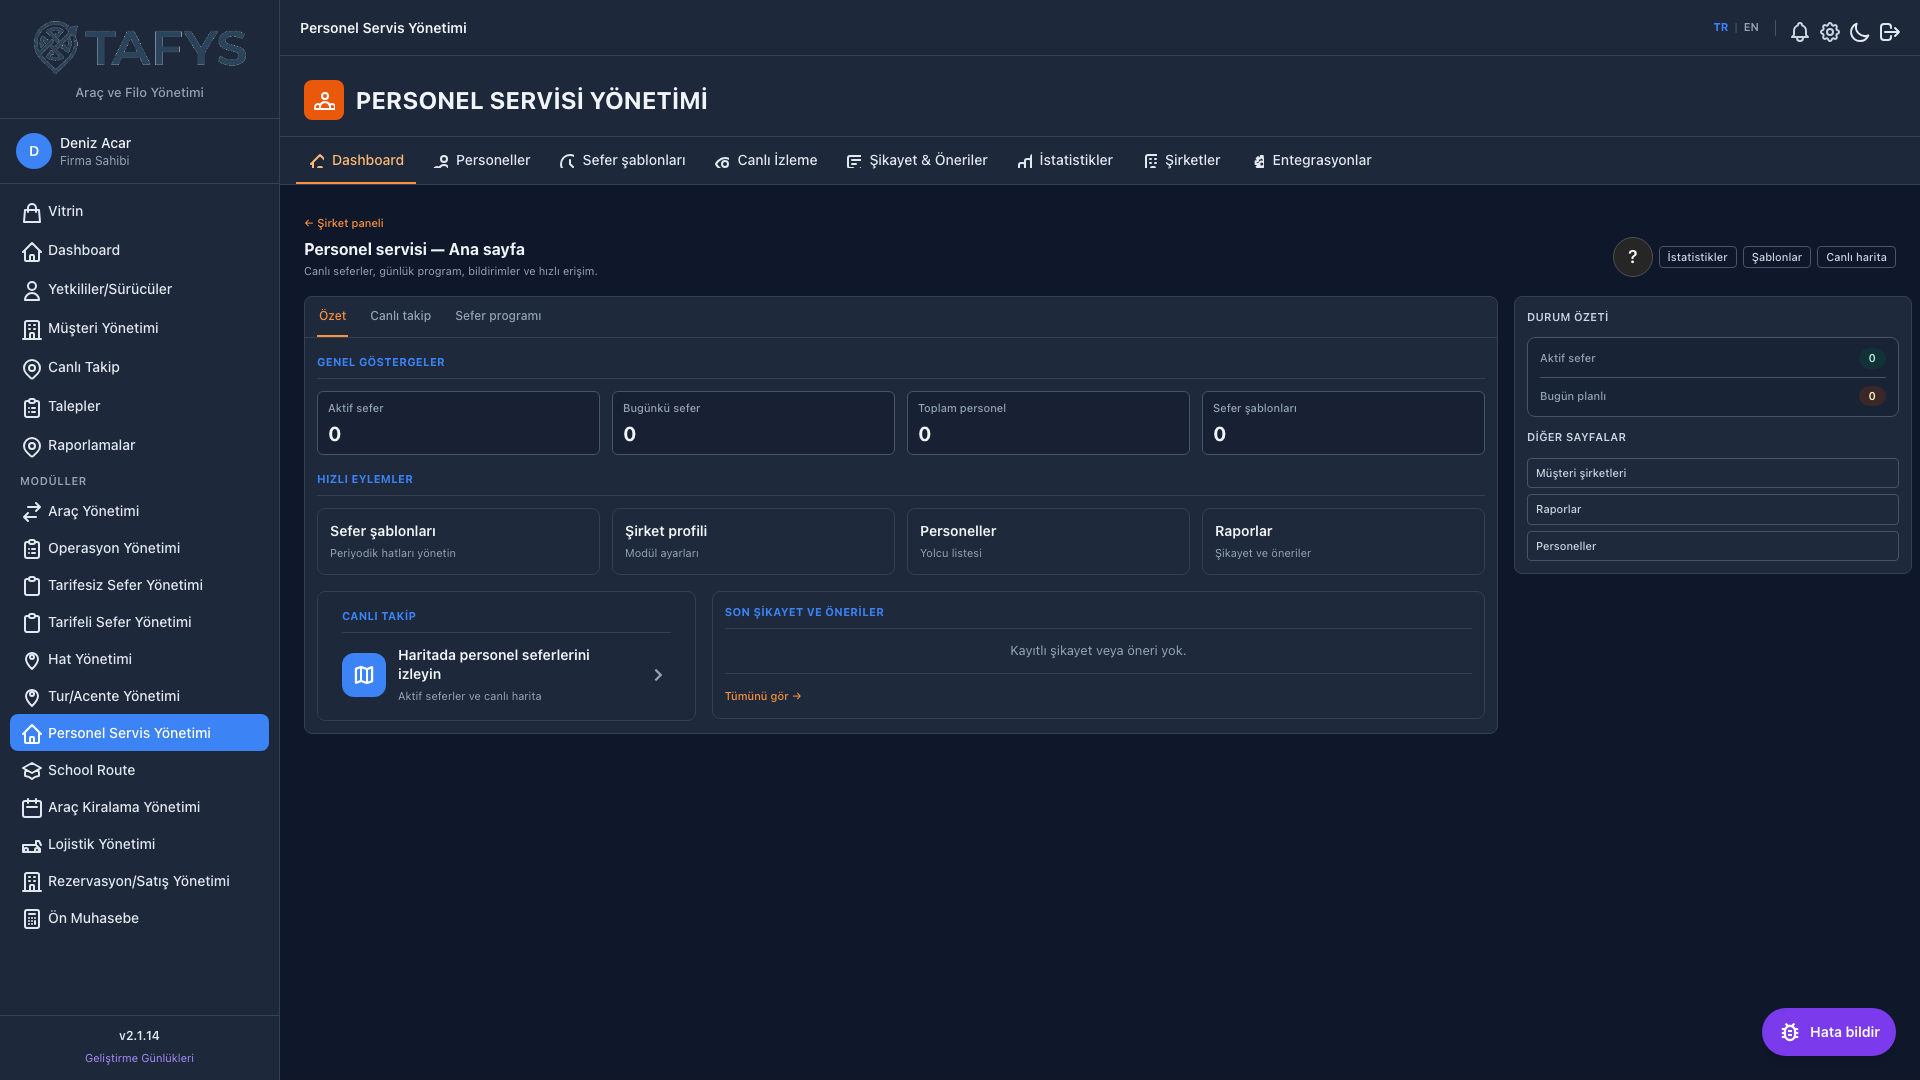The width and height of the screenshot is (1920, 1080).
Task: Click the blue map icon in Canlı Takip
Action: (364, 675)
